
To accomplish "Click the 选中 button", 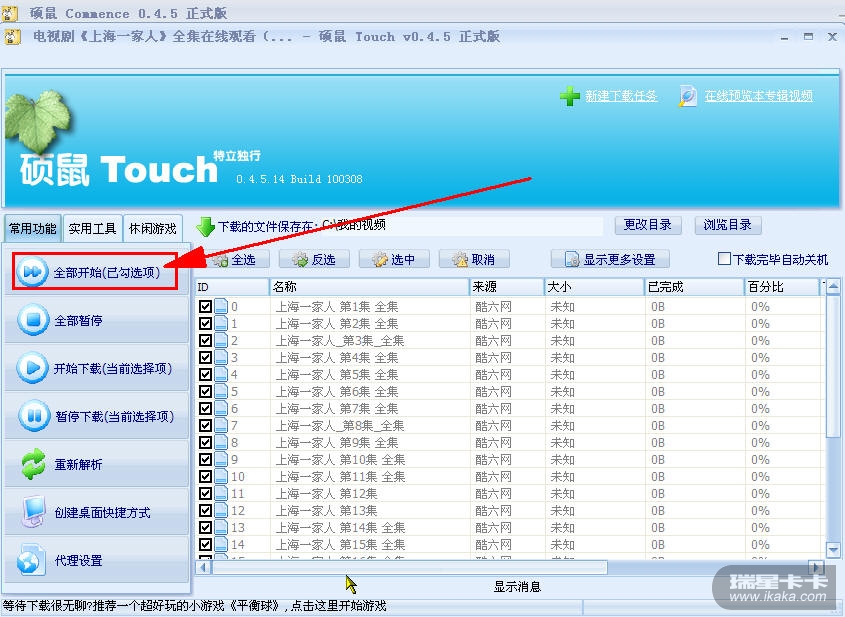I will point(394,259).
